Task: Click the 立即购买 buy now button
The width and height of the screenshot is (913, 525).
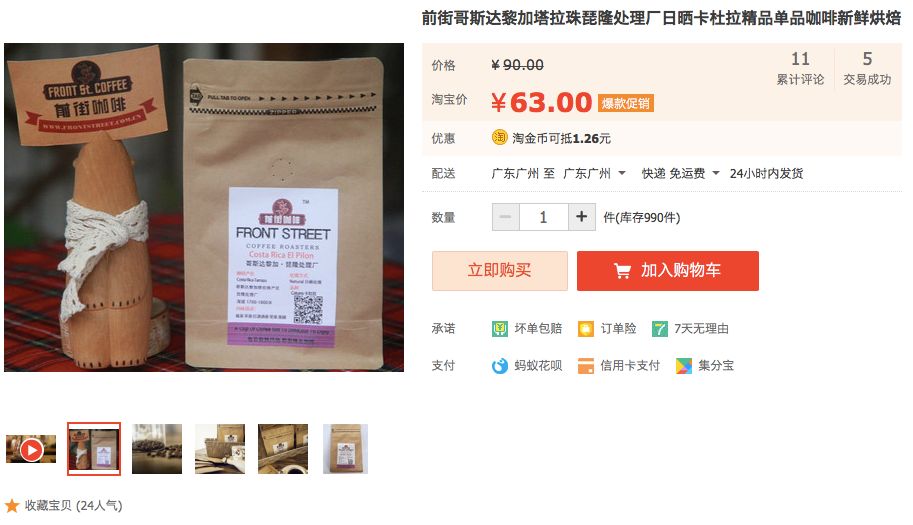Action: [x=500, y=271]
